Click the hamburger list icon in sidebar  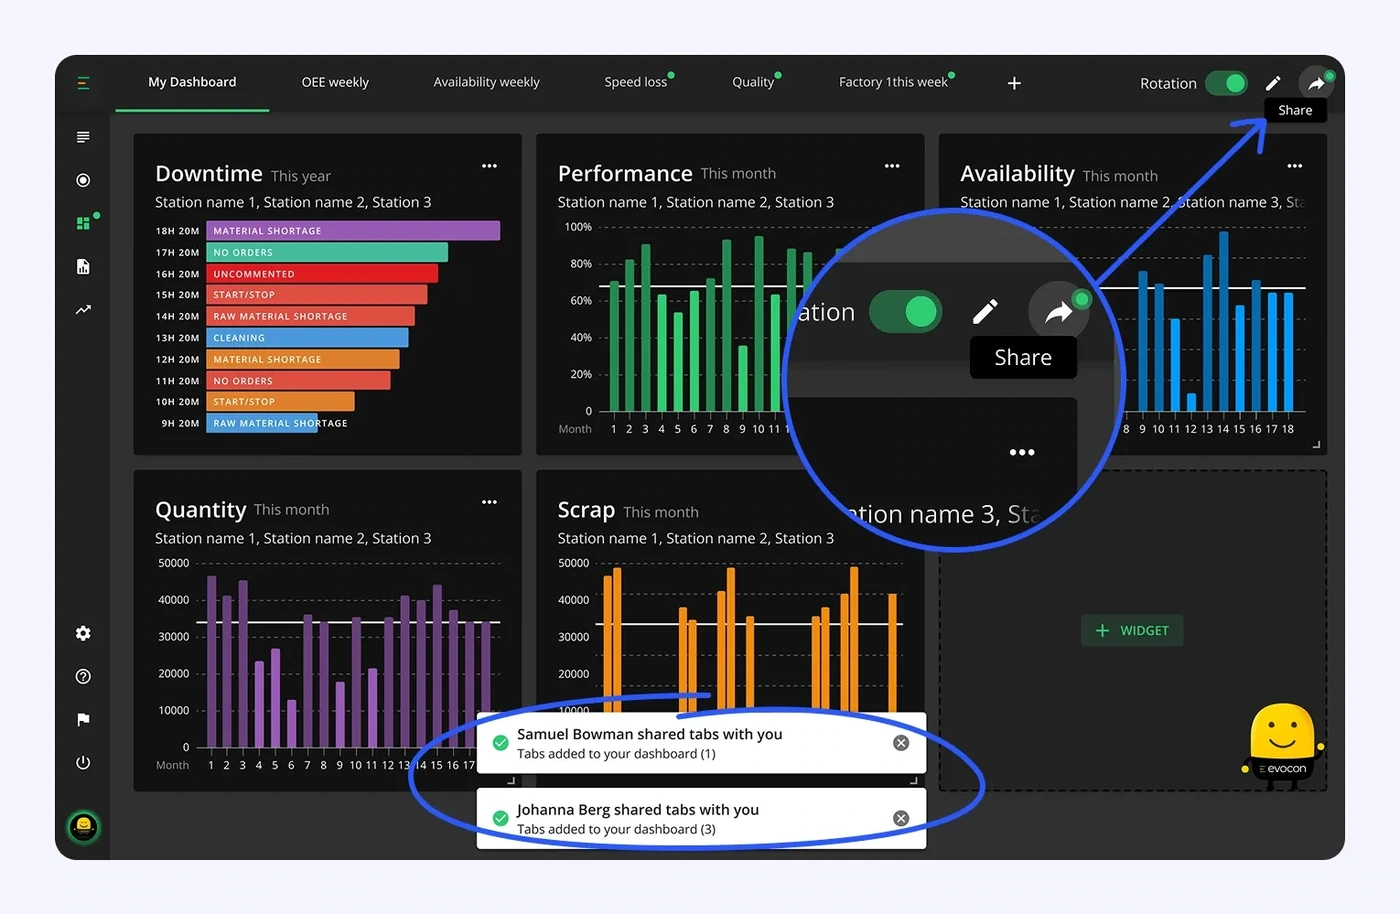(x=83, y=137)
